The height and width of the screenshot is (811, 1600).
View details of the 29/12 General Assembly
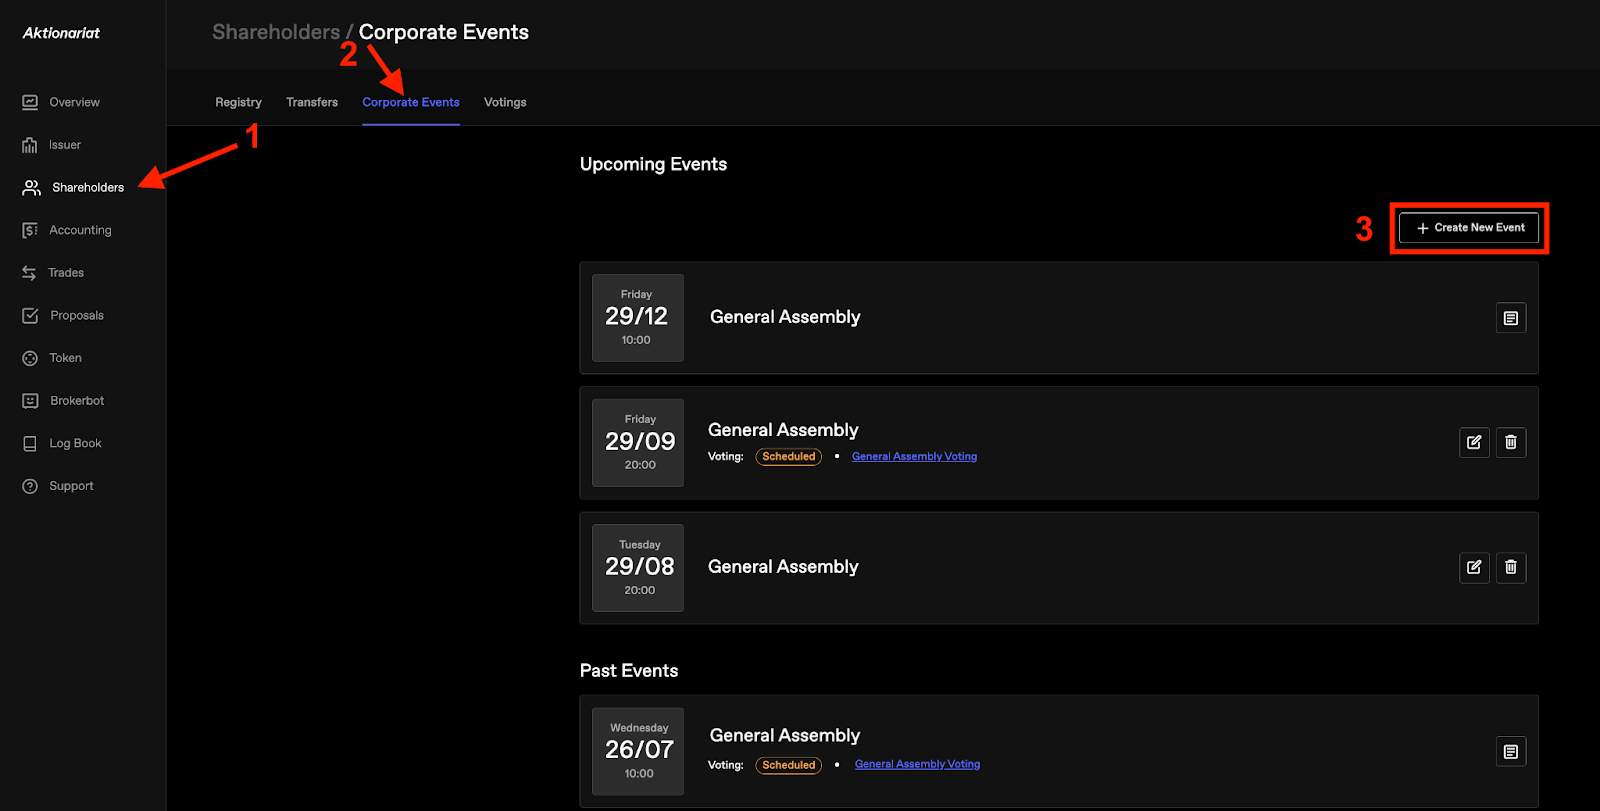coord(1511,318)
